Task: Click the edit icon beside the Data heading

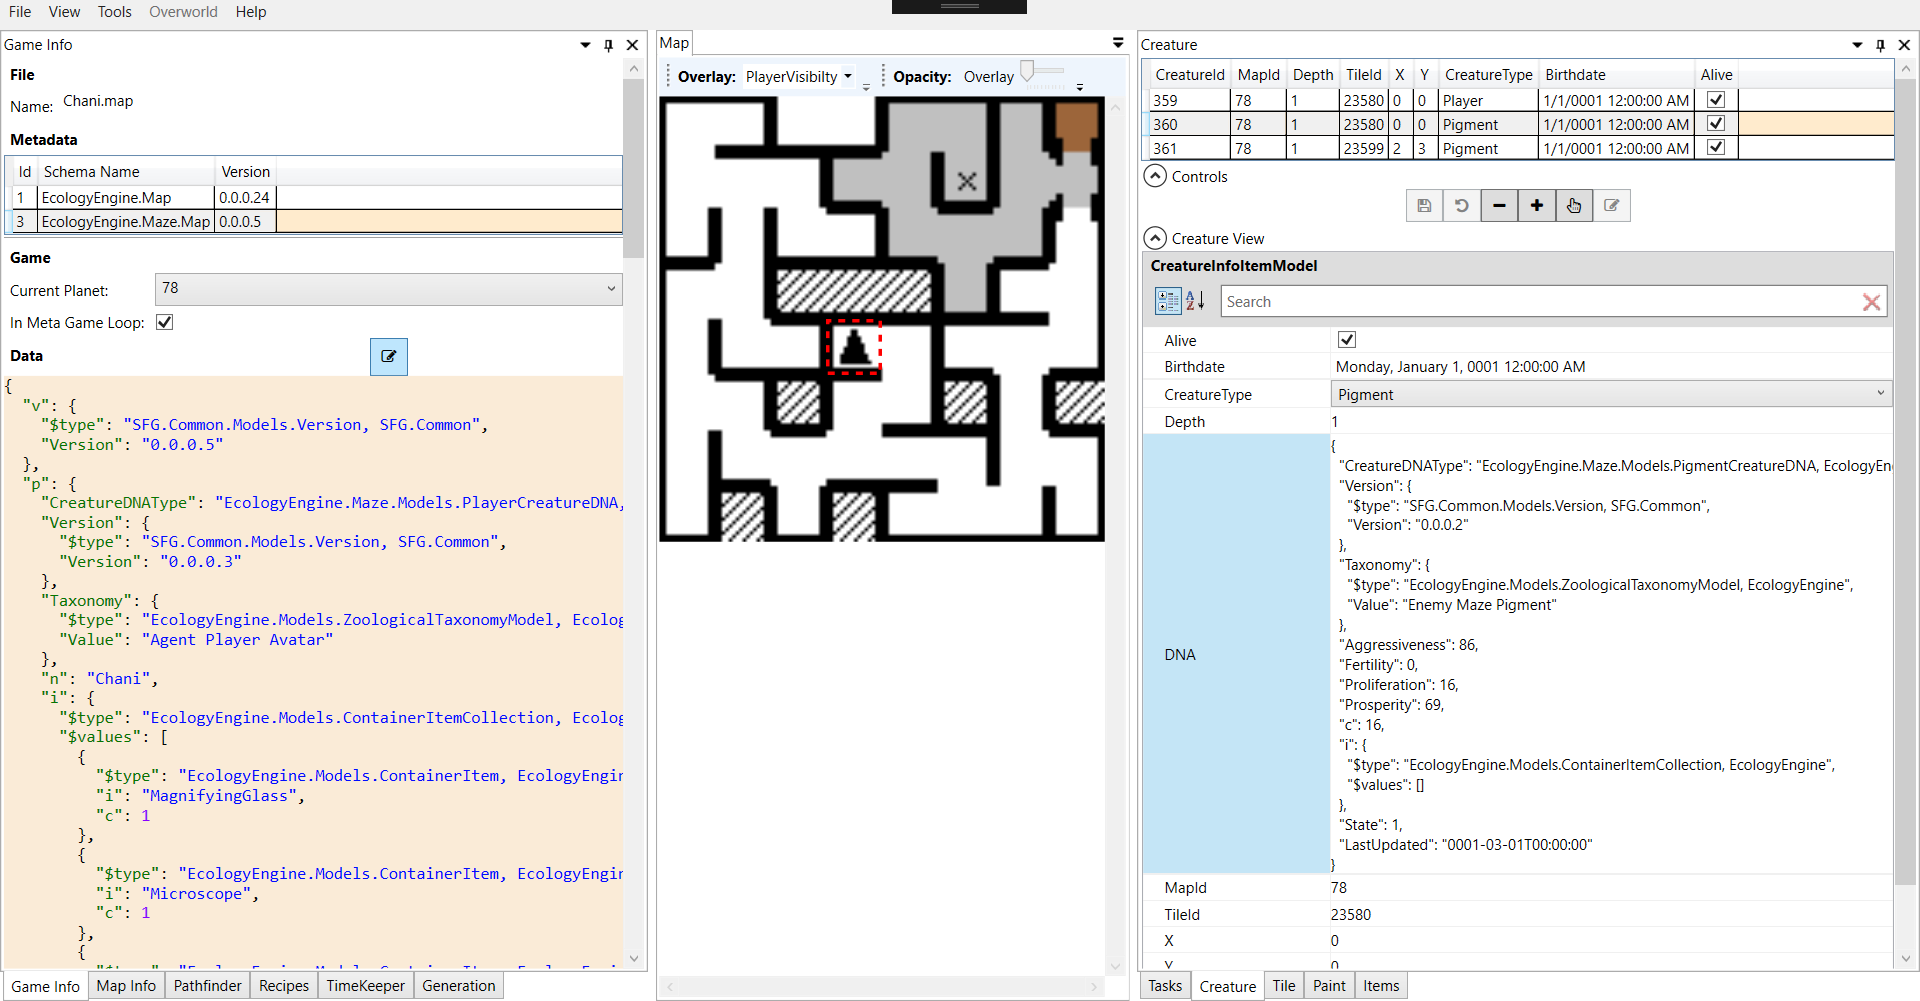Action: pos(389,356)
